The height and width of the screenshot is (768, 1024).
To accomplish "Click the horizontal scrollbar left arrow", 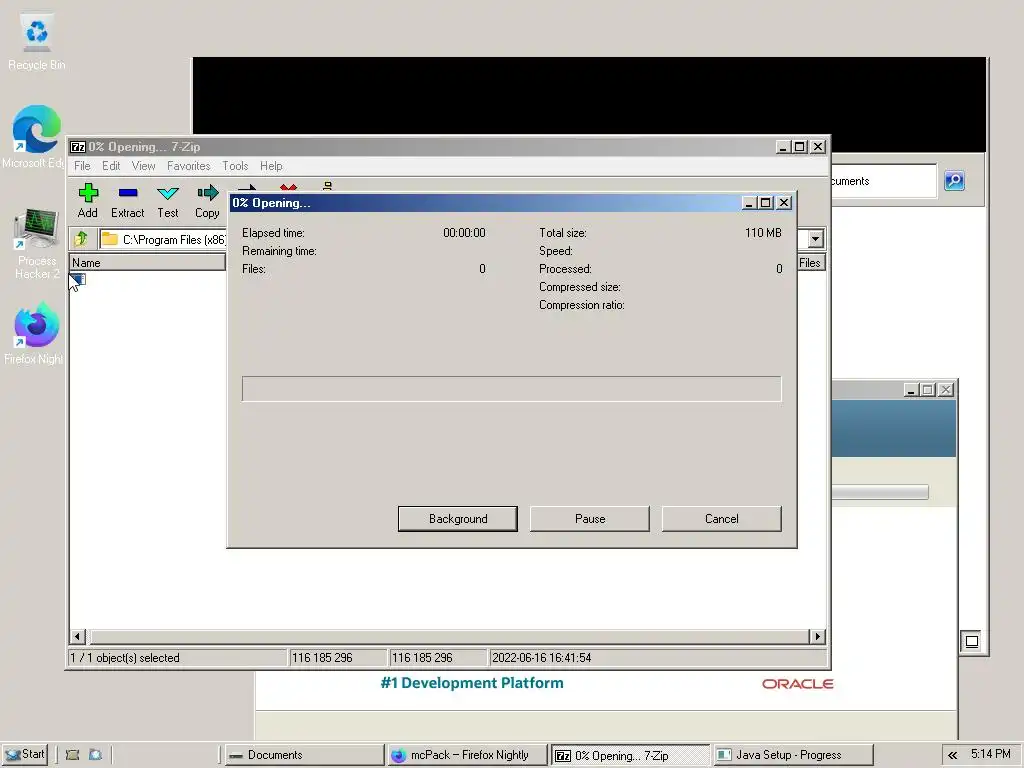I will (x=78, y=636).
